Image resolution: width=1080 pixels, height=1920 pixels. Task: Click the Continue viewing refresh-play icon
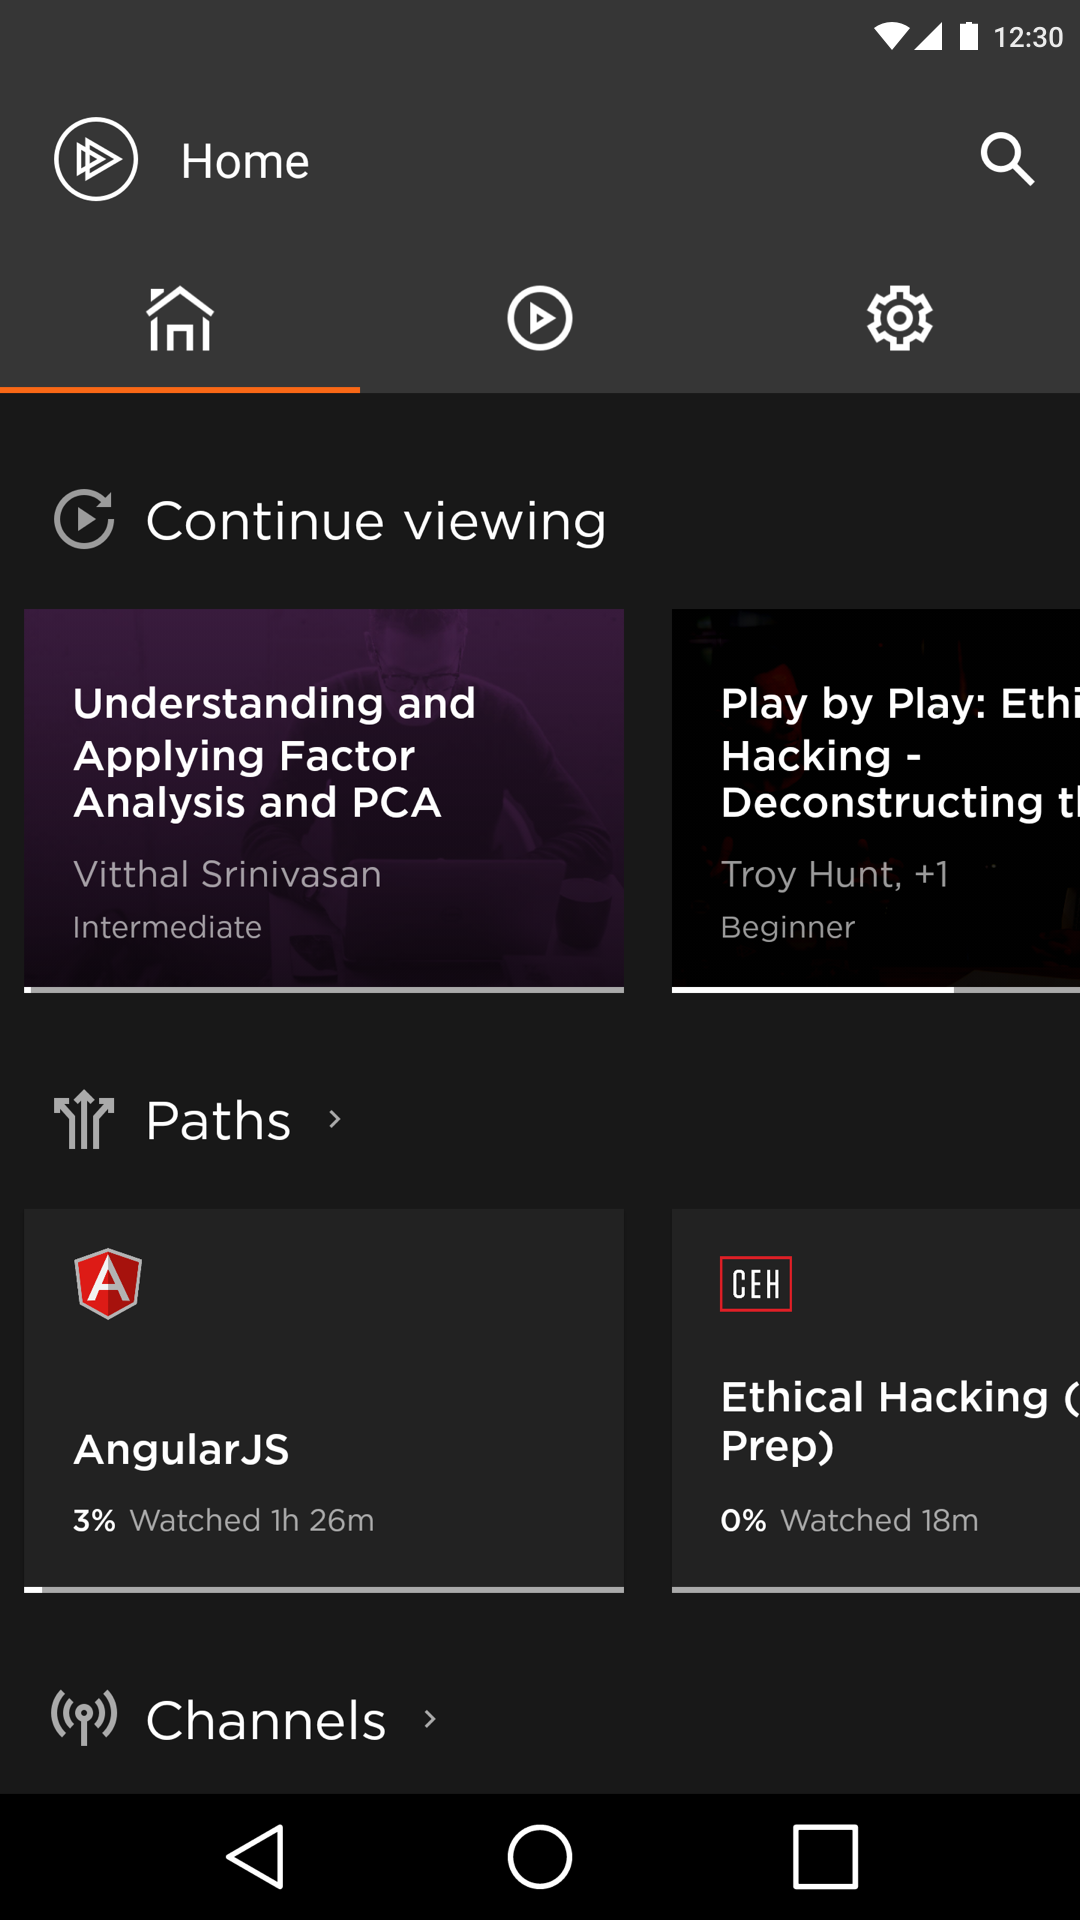coord(84,519)
